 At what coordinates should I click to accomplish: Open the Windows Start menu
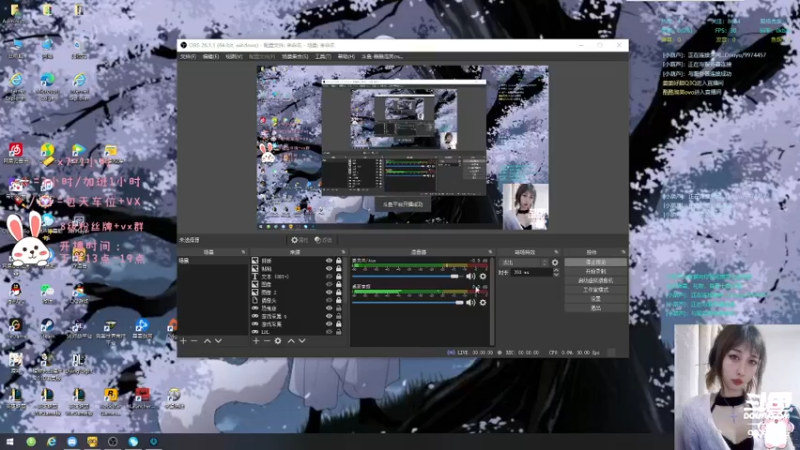tap(10, 441)
